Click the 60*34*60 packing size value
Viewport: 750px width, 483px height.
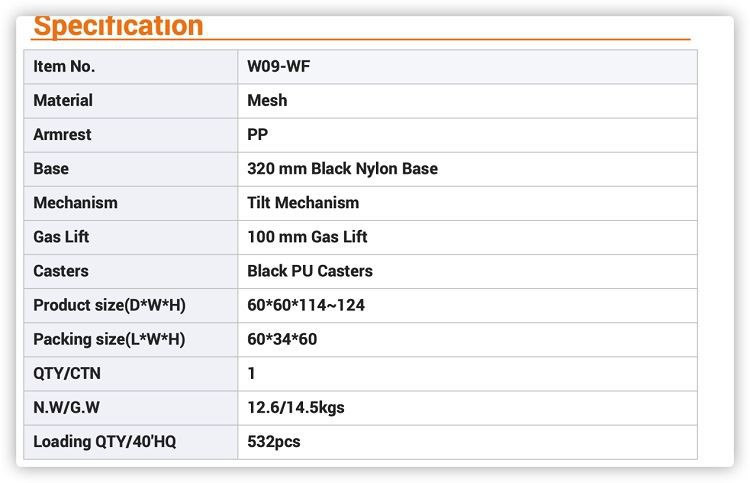click(282, 339)
